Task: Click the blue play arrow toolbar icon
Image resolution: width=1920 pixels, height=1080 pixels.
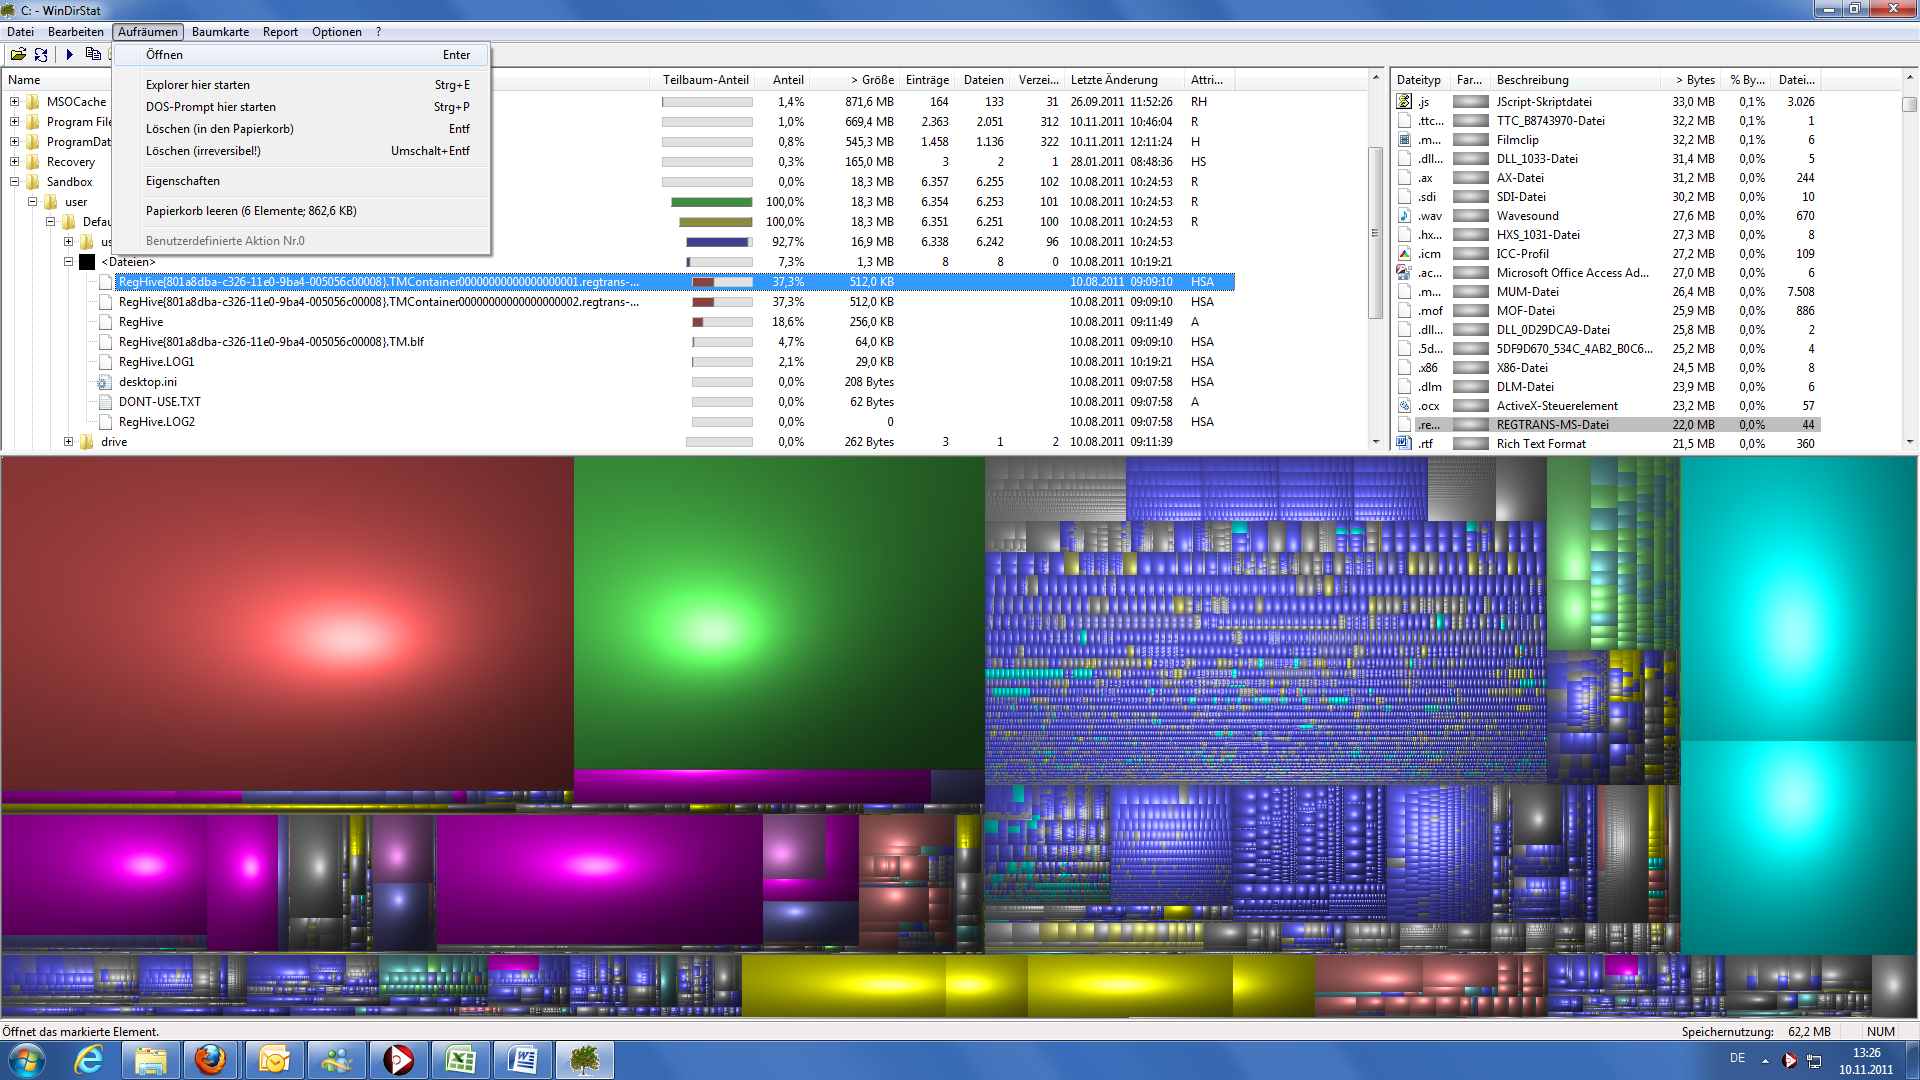Action: tap(70, 54)
